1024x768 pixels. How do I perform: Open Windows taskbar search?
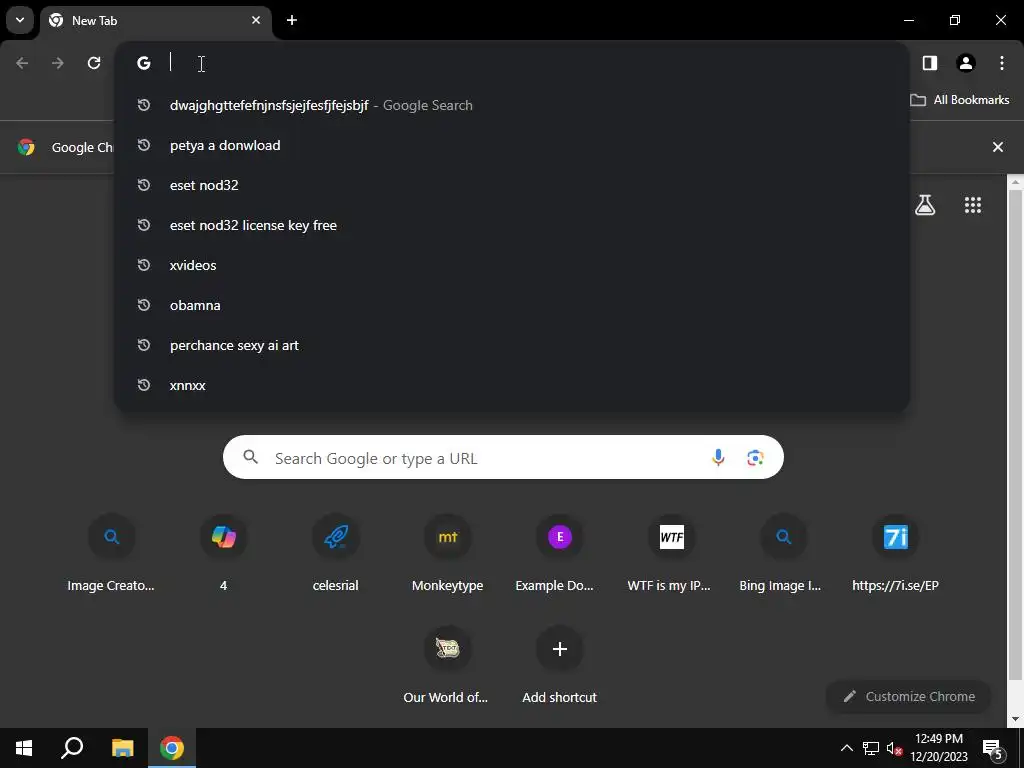pos(72,748)
